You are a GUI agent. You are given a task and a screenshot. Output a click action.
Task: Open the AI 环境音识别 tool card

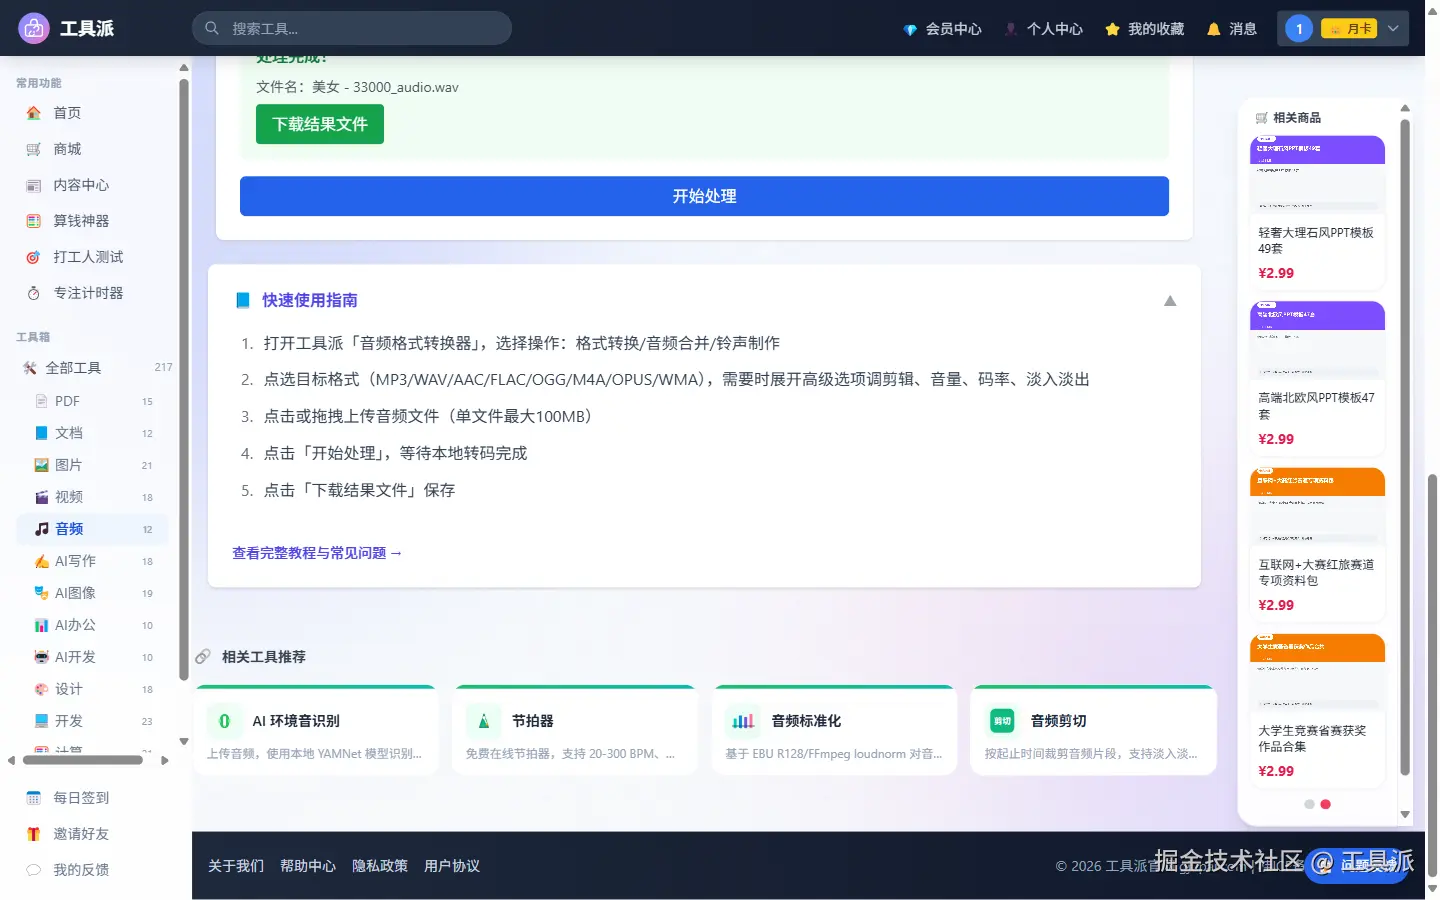[316, 731]
